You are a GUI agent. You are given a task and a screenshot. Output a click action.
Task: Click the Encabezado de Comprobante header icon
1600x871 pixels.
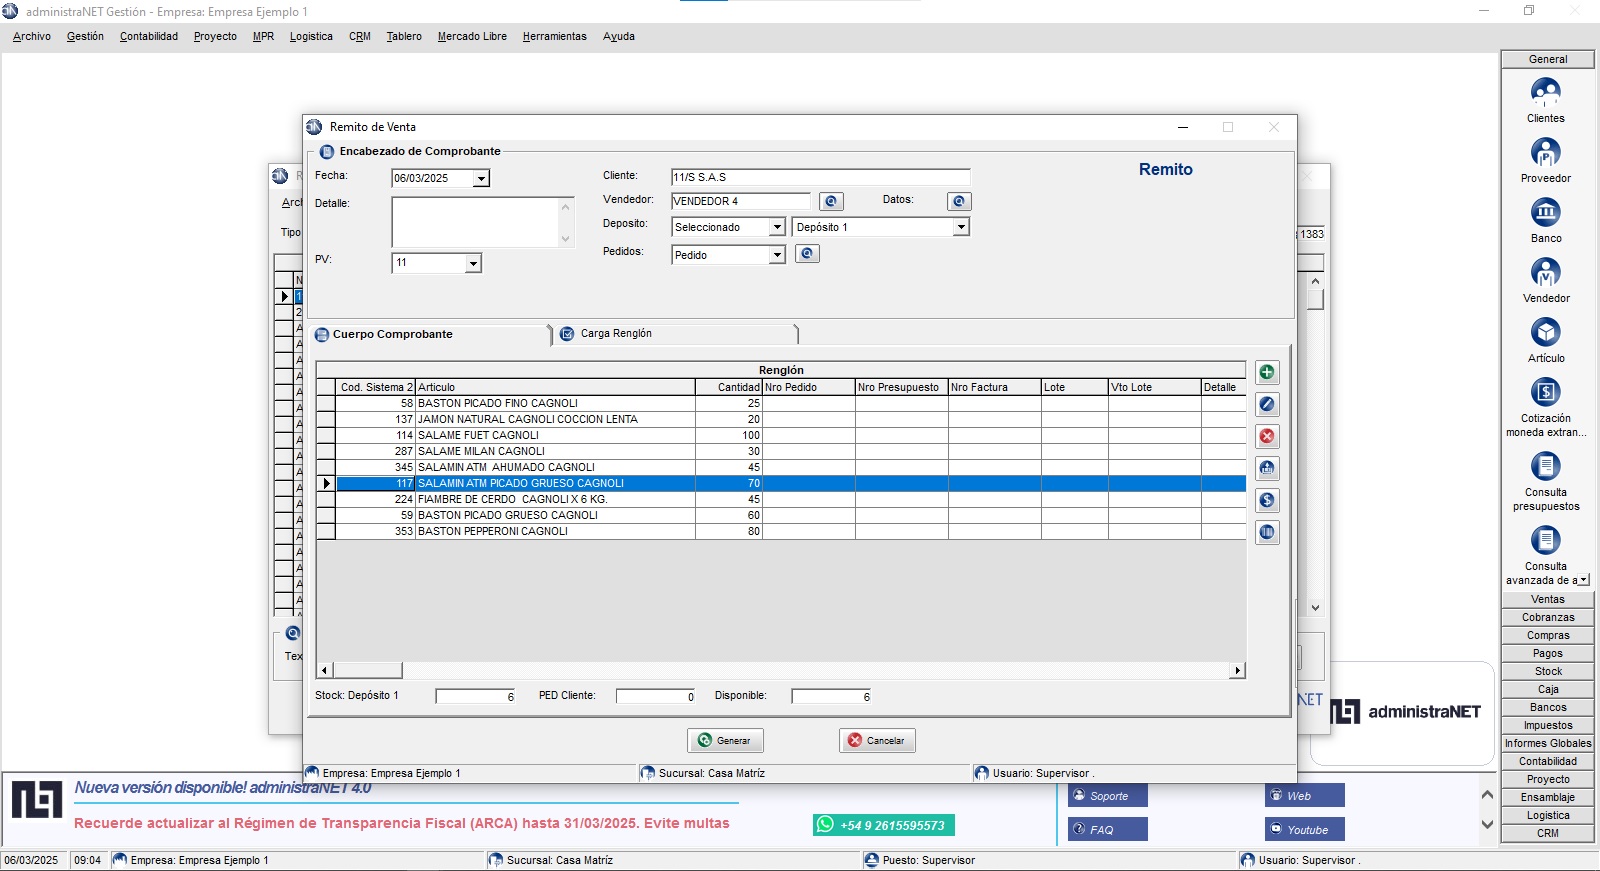326,152
